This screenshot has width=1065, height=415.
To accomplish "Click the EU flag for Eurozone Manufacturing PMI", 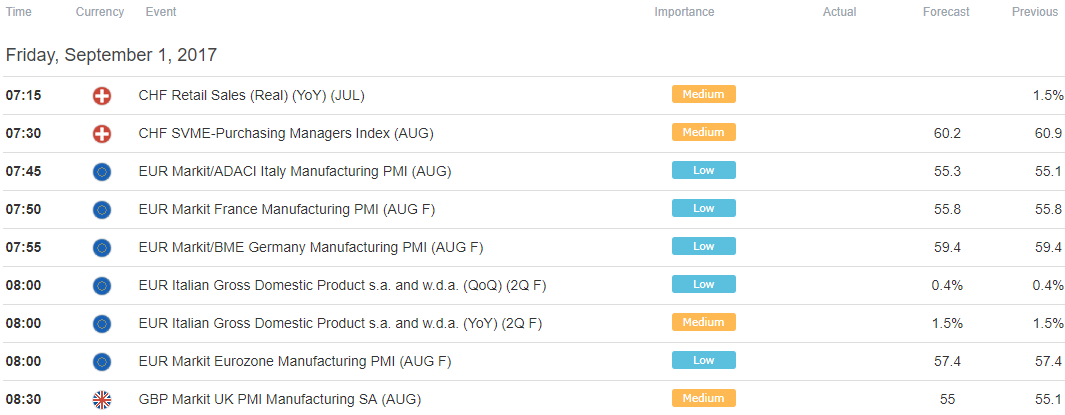I will 102,363.
